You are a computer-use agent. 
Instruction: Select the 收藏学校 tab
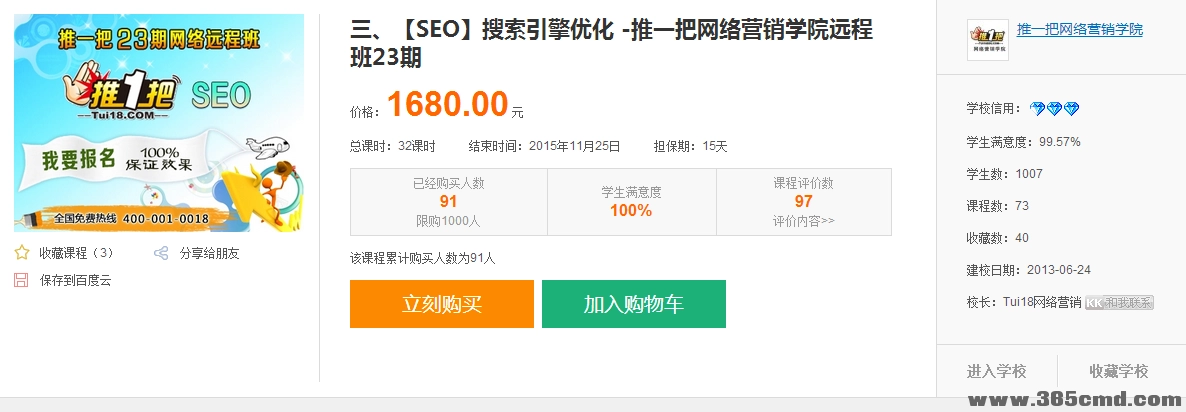[1119, 371]
